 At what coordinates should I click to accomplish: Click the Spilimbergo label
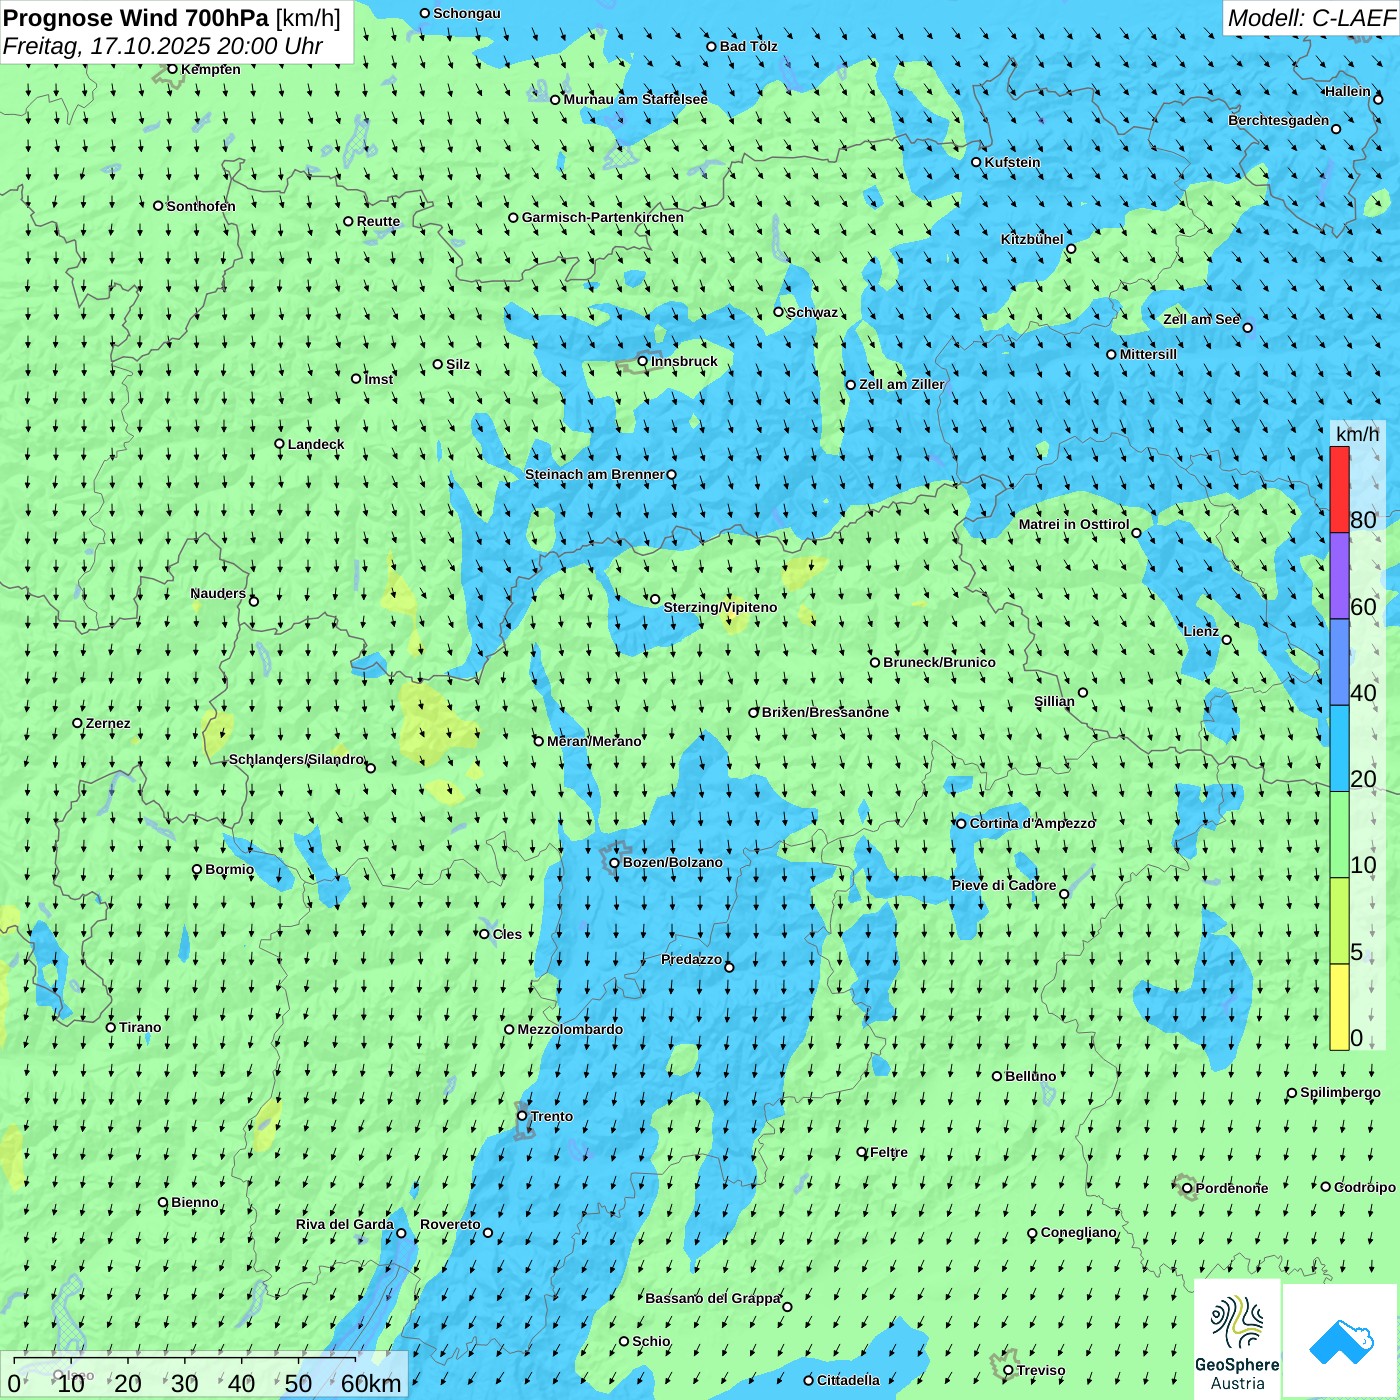tap(1340, 1092)
